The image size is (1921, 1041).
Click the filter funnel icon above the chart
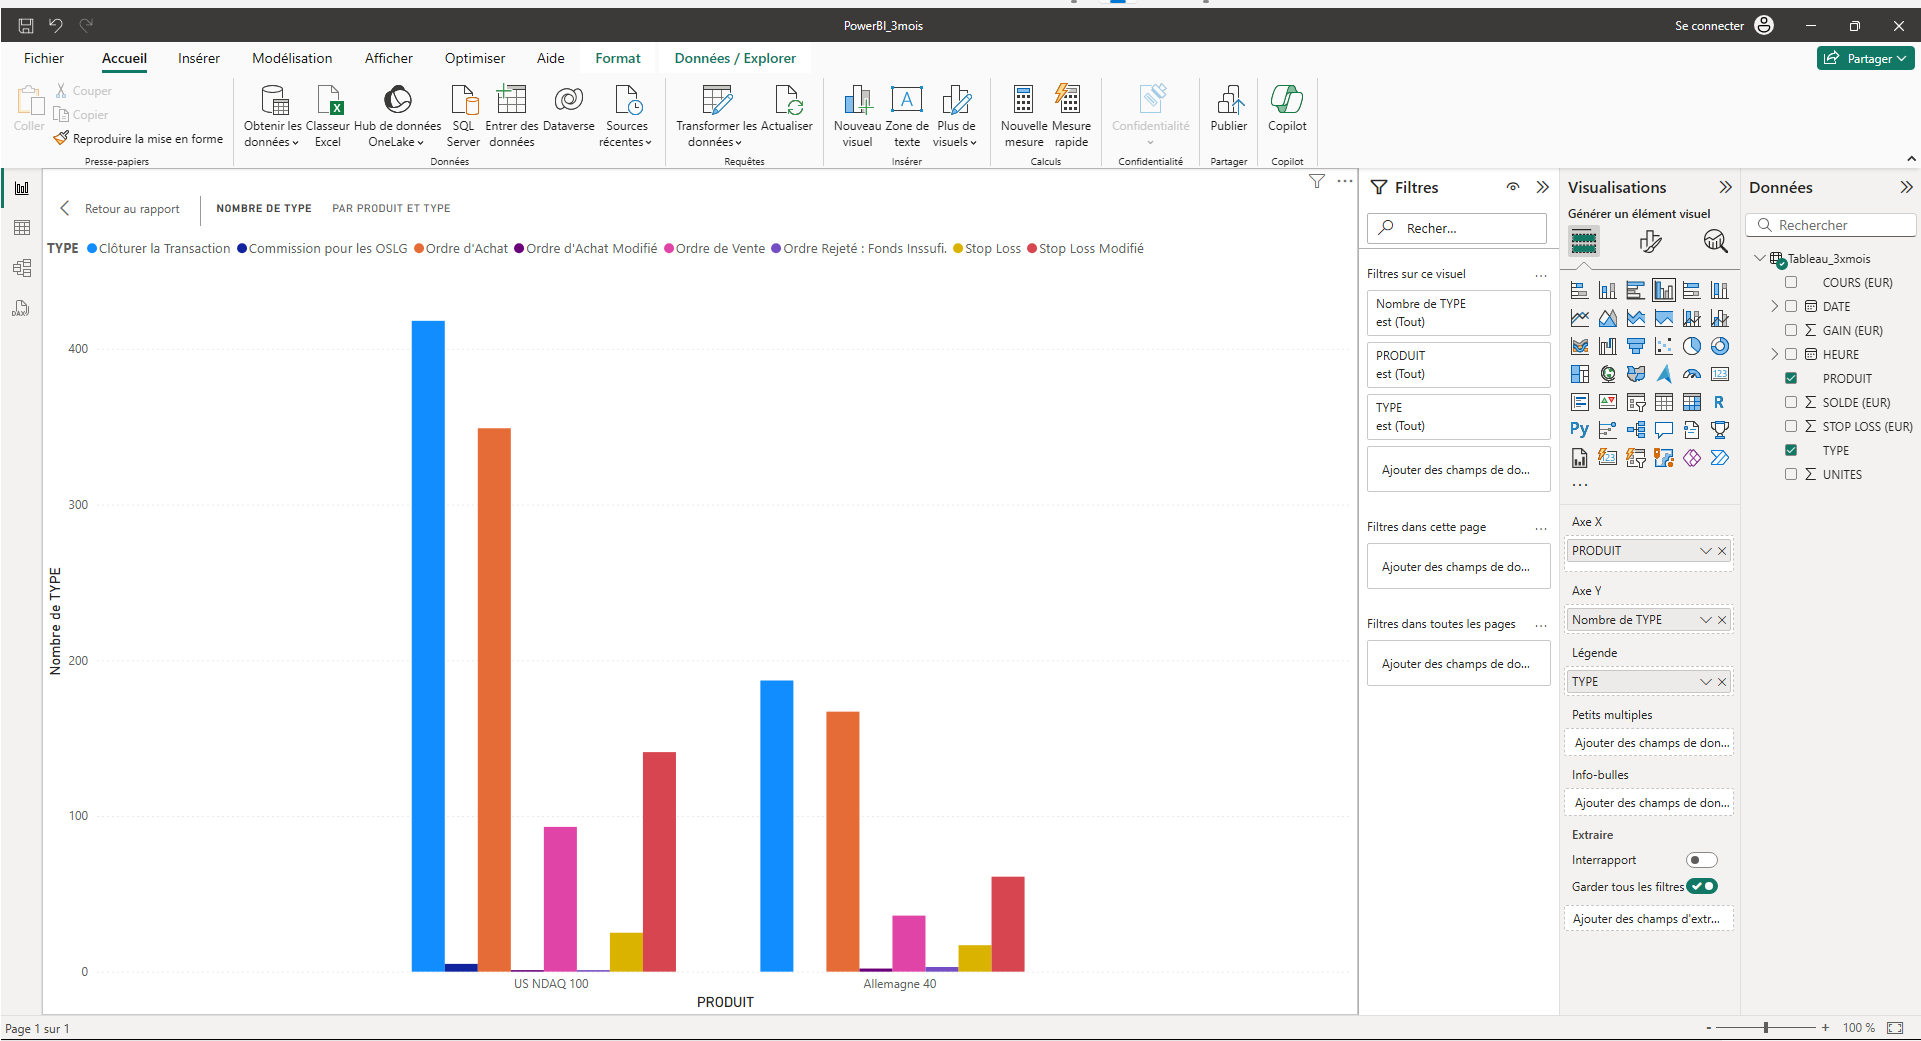(1316, 181)
